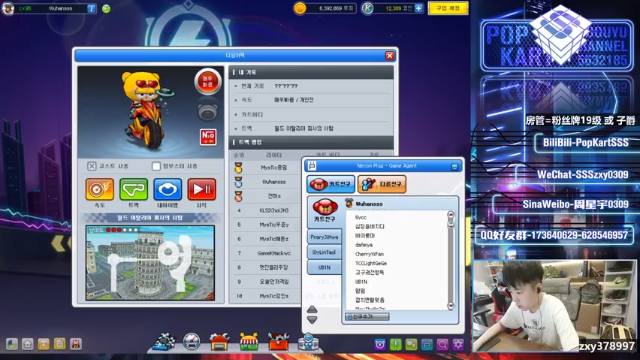
Task: Select friend UB1N in the friends list
Action: (x=361, y=282)
